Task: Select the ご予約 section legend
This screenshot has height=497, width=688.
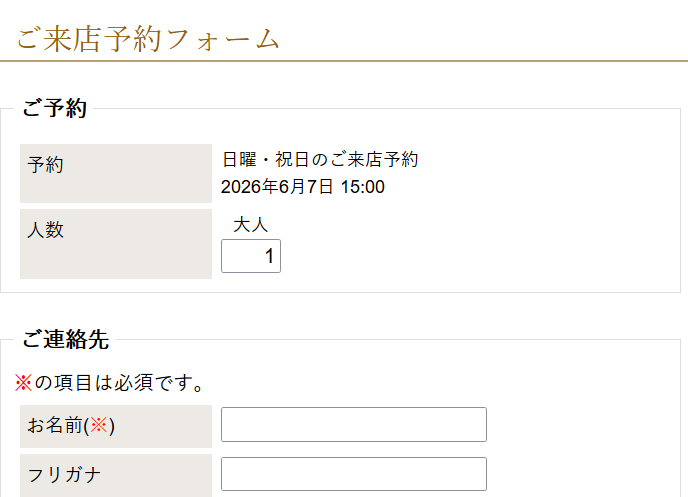Action: (54, 109)
